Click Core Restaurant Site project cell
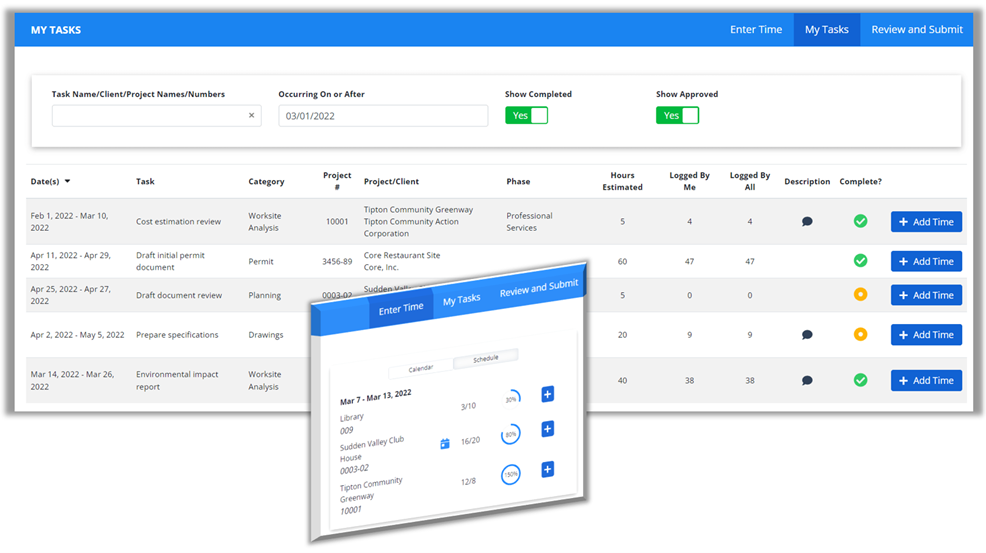 [x=402, y=261]
